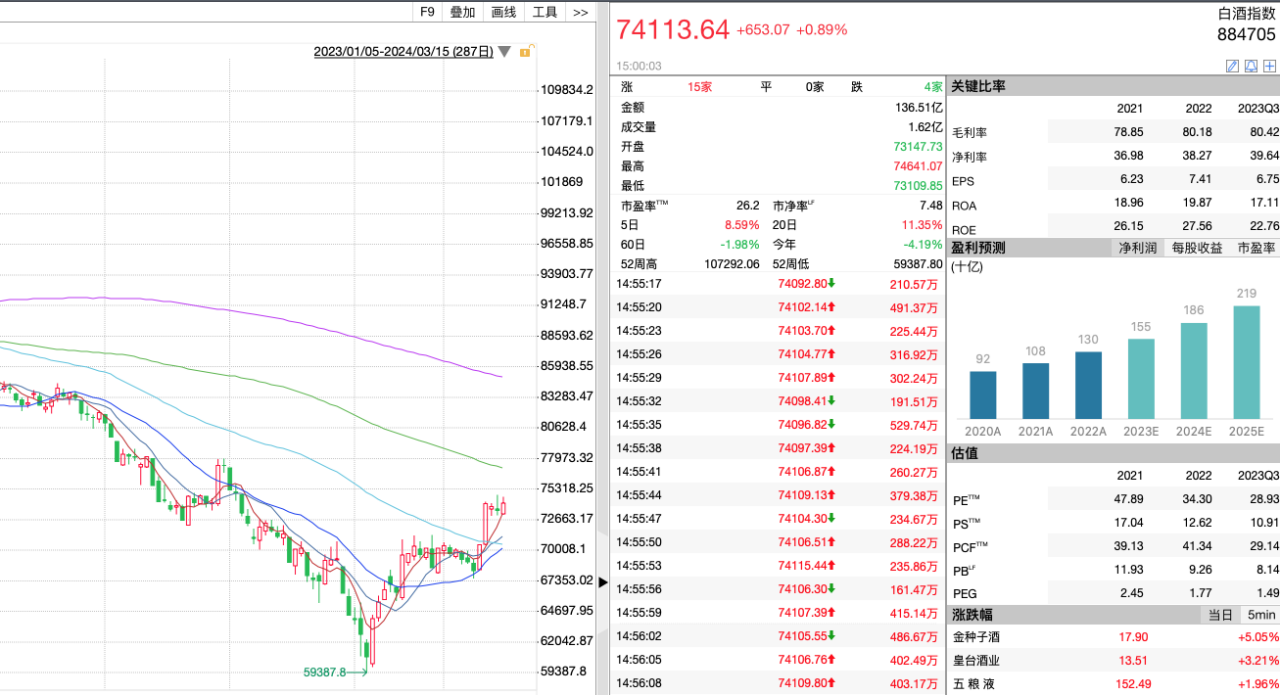Click the index code 884705

(x=1246, y=35)
